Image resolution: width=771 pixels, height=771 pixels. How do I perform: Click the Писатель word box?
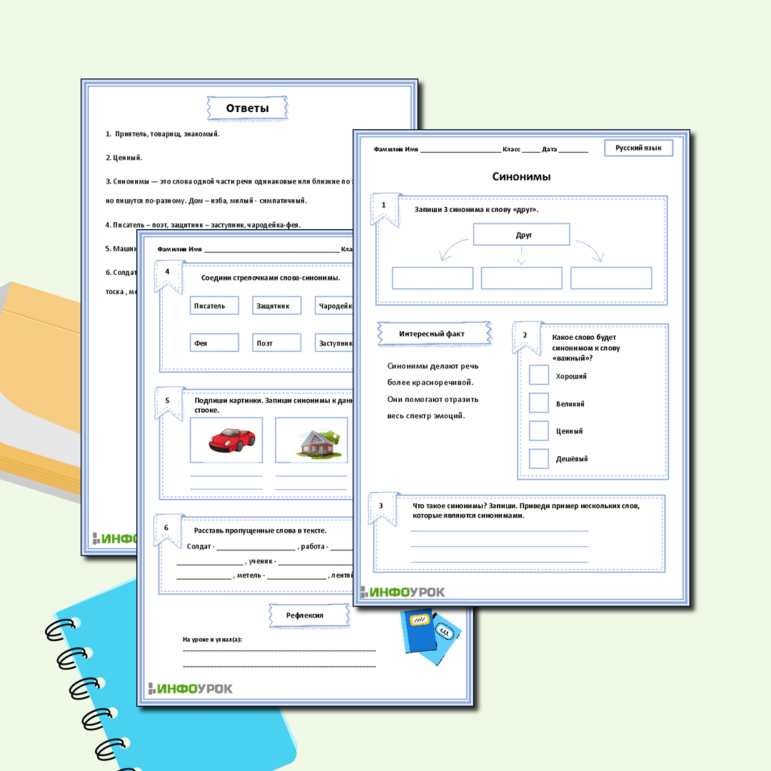click(214, 305)
